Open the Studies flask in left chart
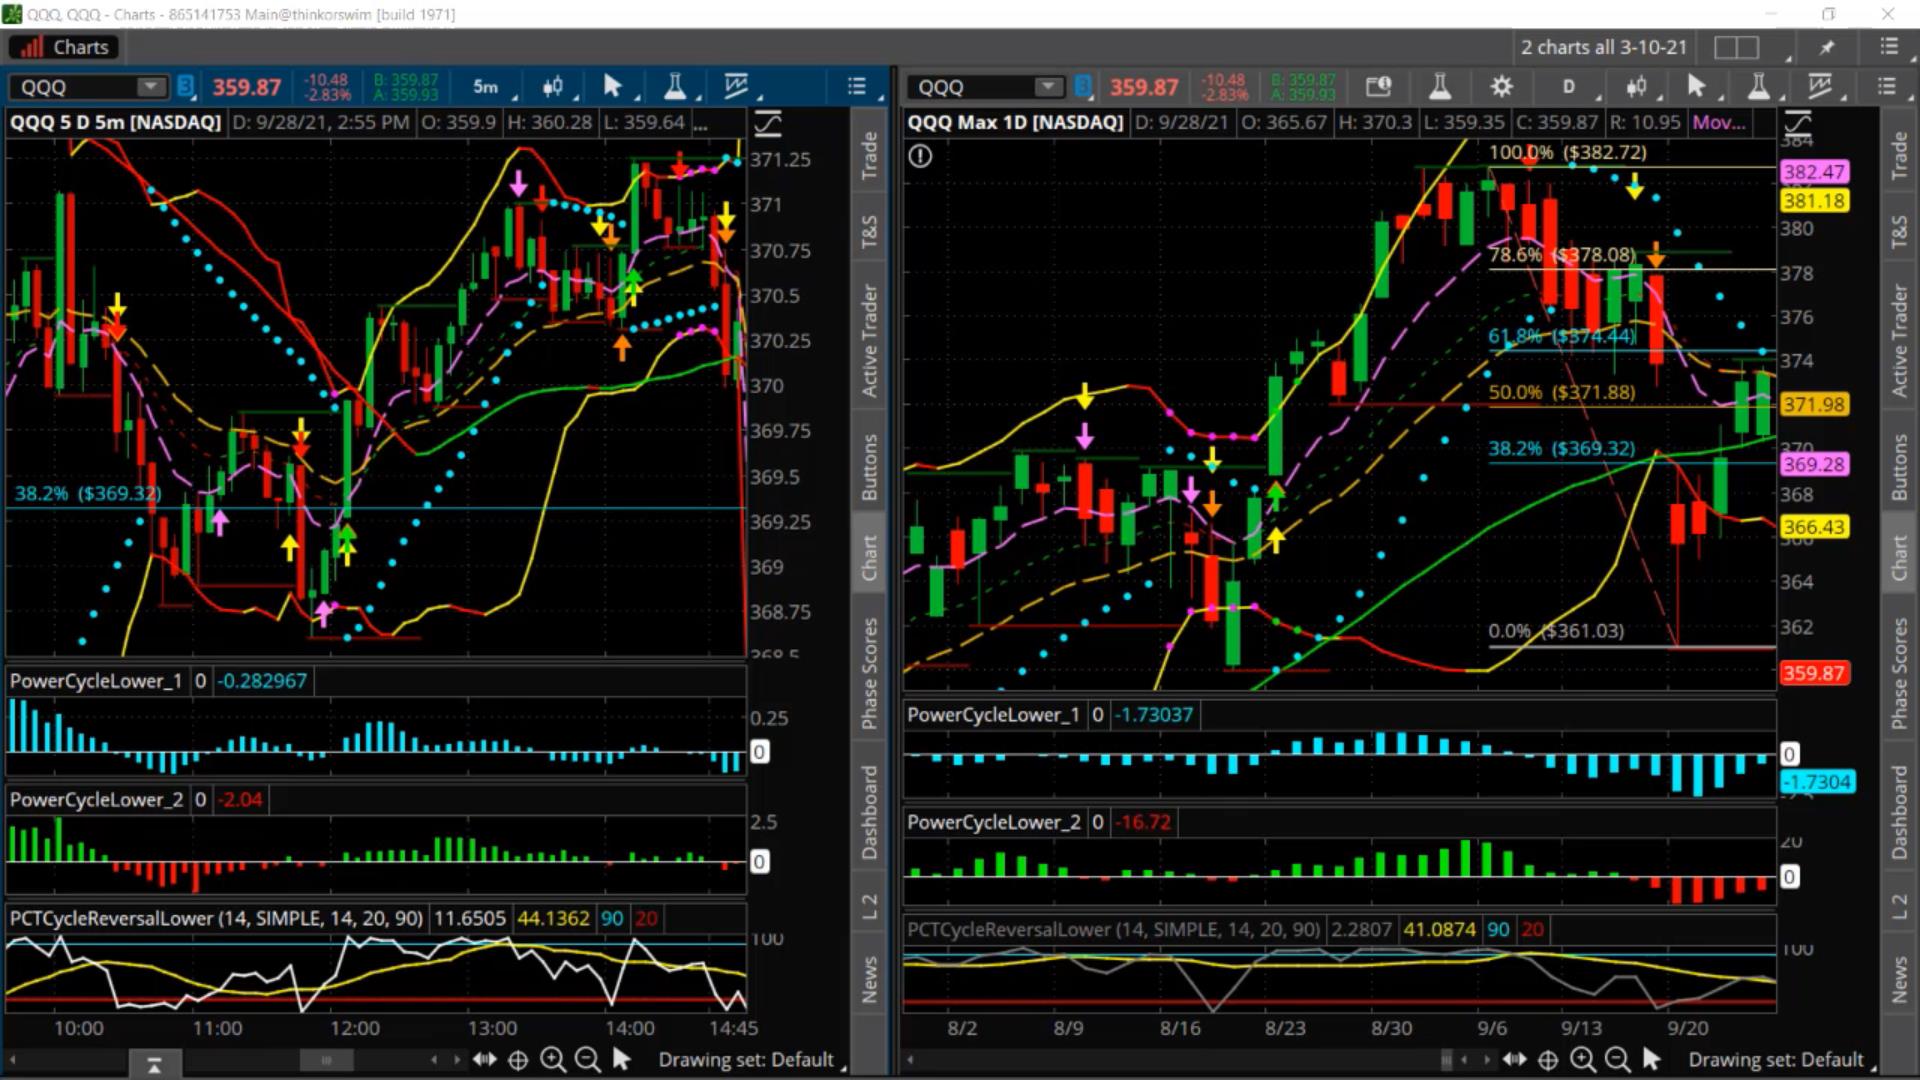 point(675,87)
